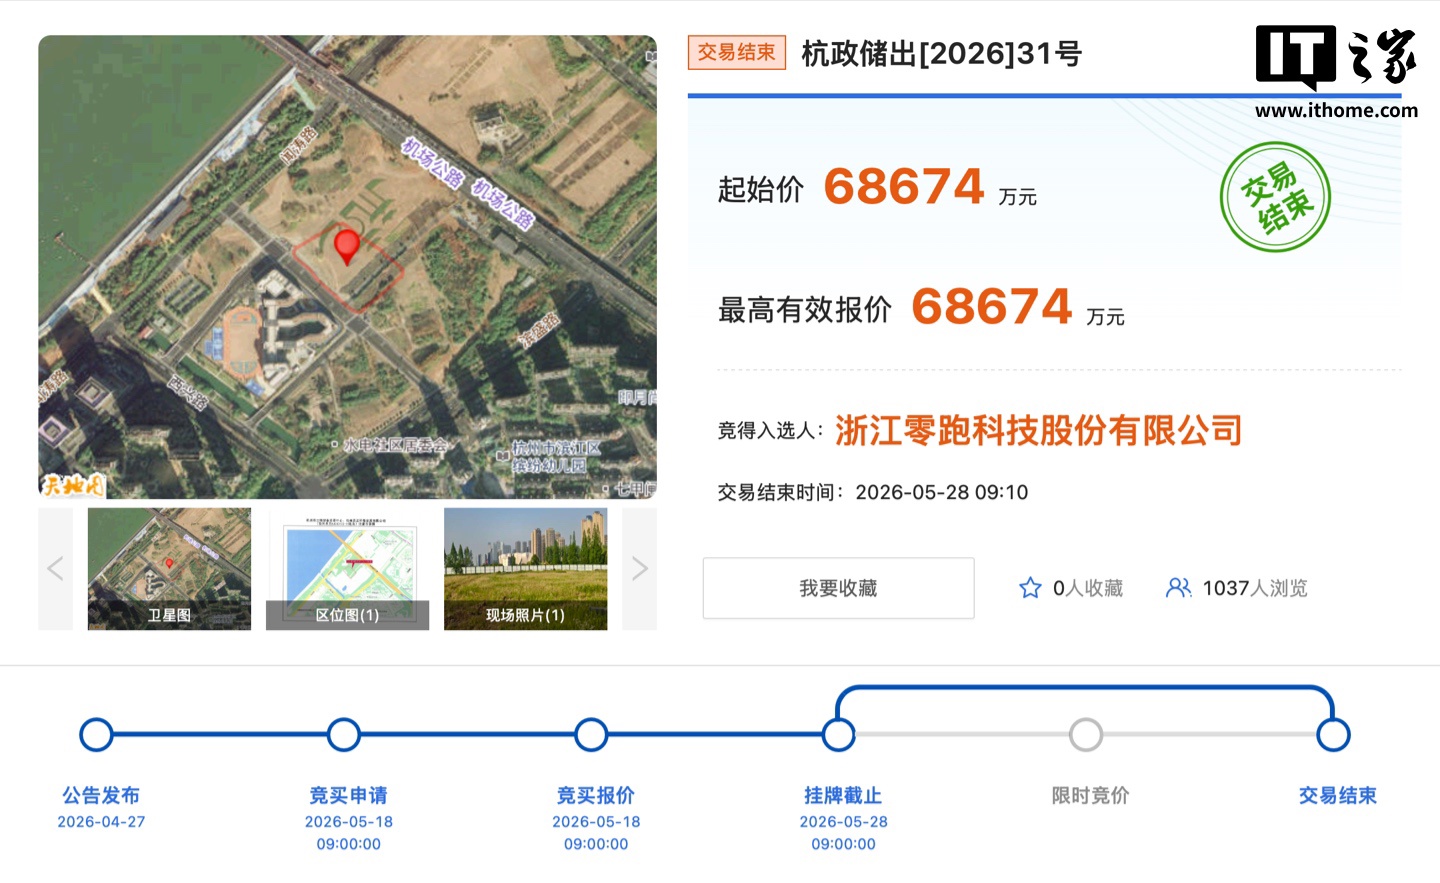Click the 交易结束 label under timeline
The image size is (1440, 883).
pos(1338,796)
